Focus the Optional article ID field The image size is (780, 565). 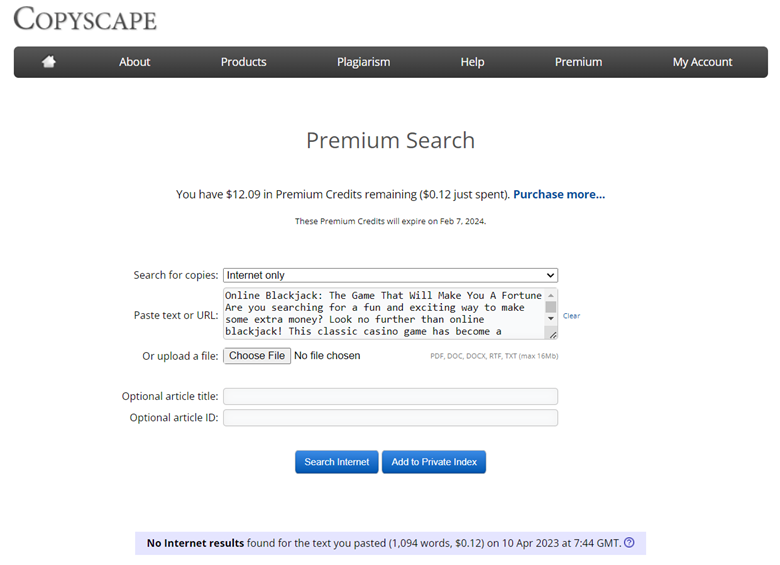pos(390,418)
